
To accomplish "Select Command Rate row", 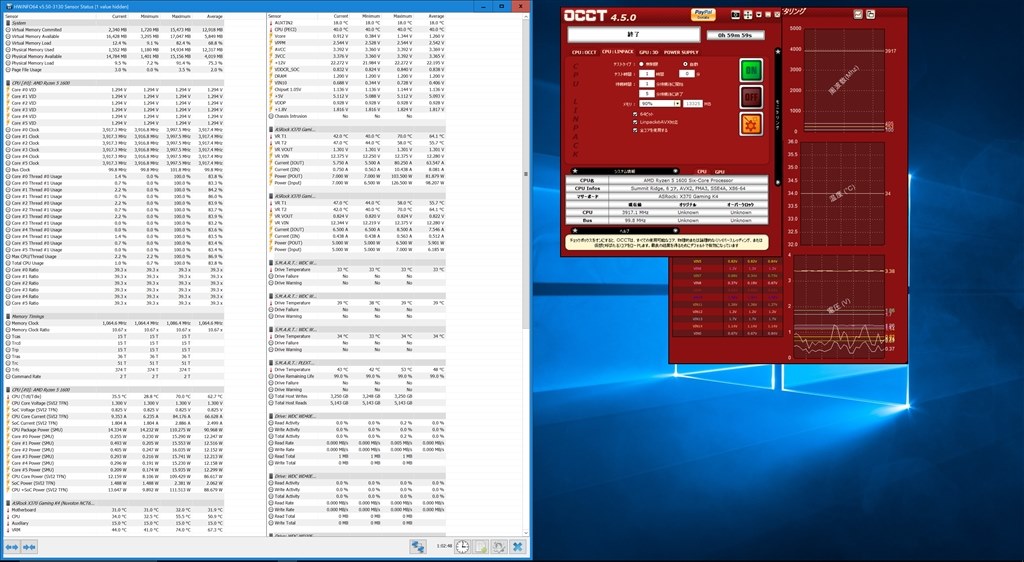I will click(x=114, y=377).
